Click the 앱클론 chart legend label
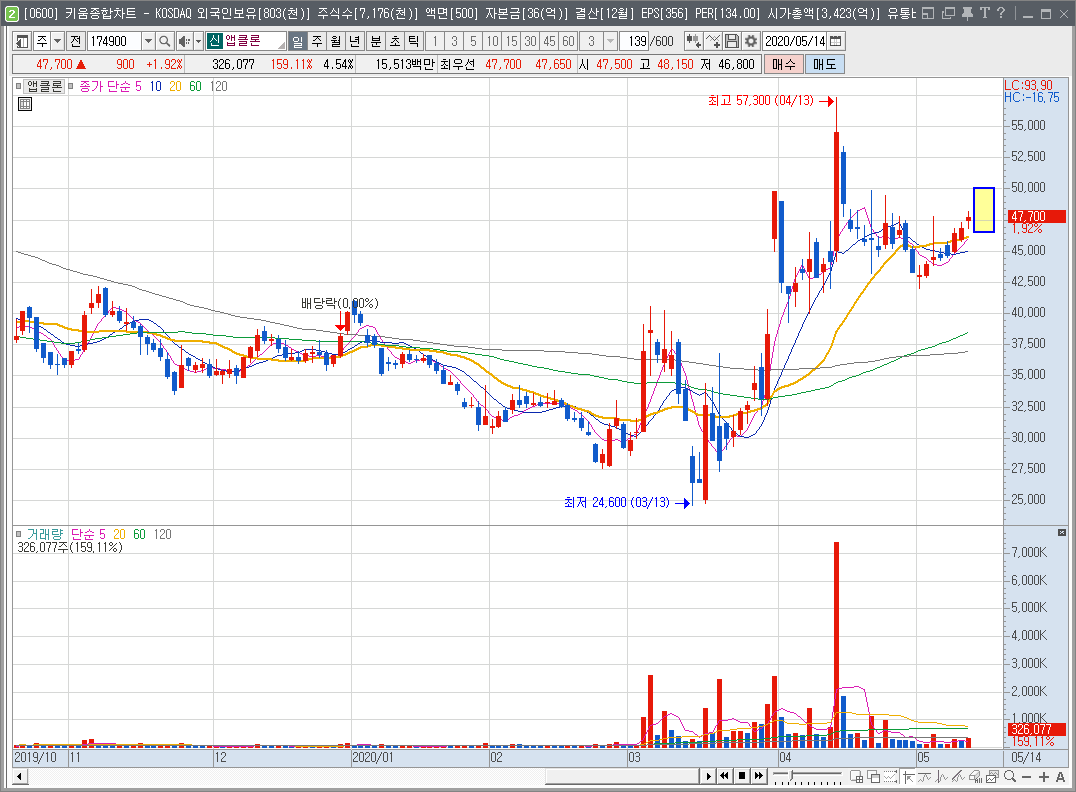1076x792 pixels. (x=45, y=86)
